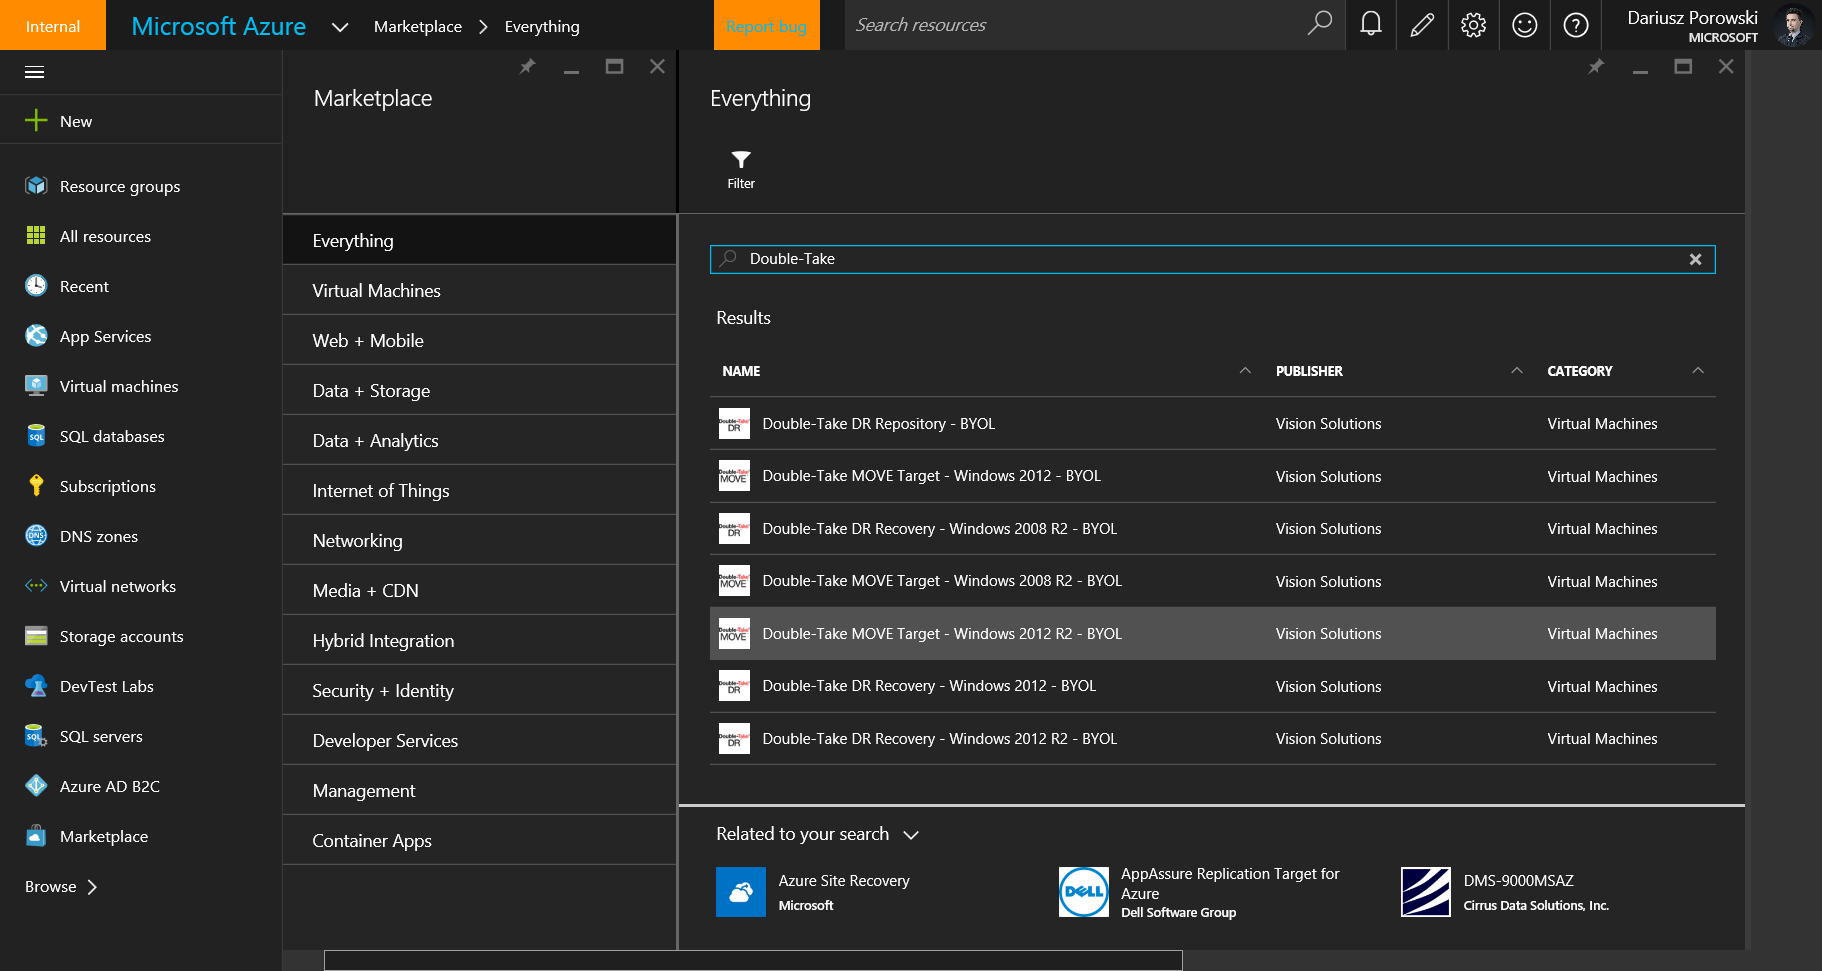Click the DMS-9000MSAZ logo tile
Screen dimensions: 1822x971
click(1426, 892)
